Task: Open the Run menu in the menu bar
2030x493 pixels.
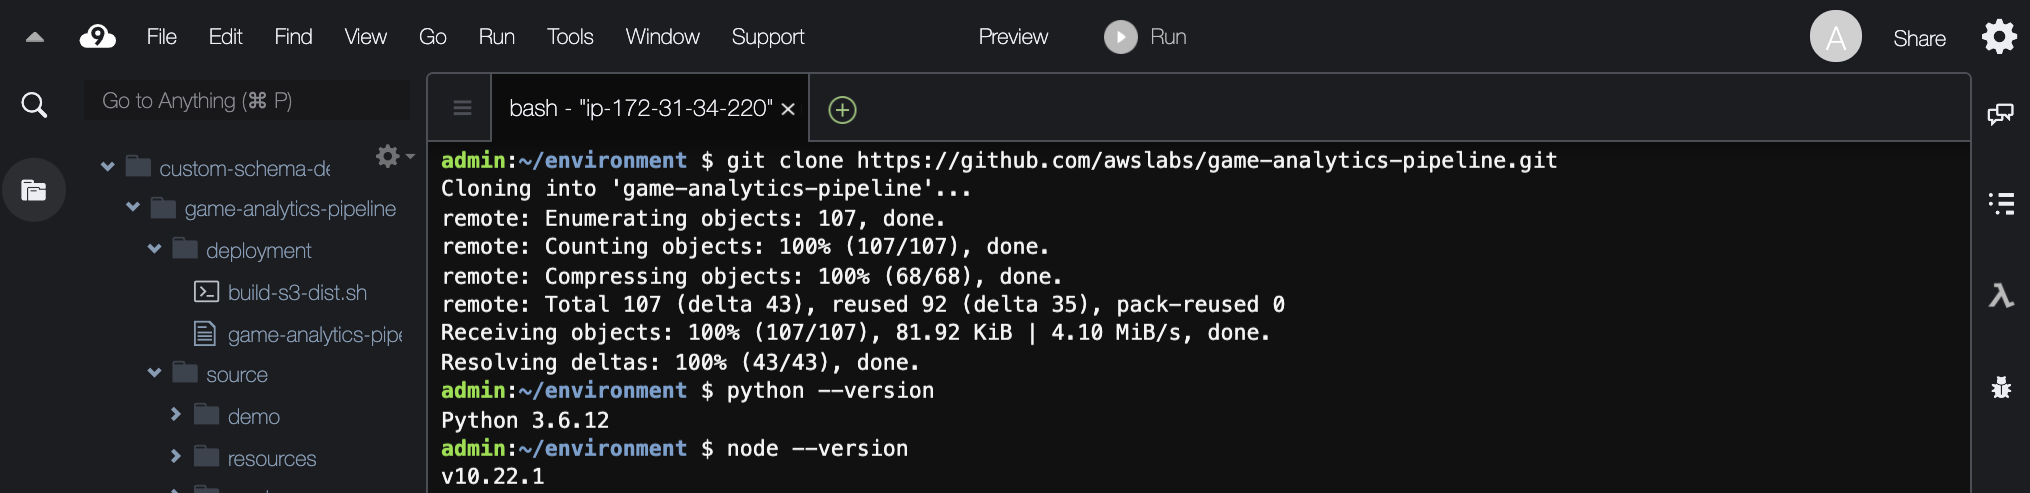Action: tap(496, 37)
